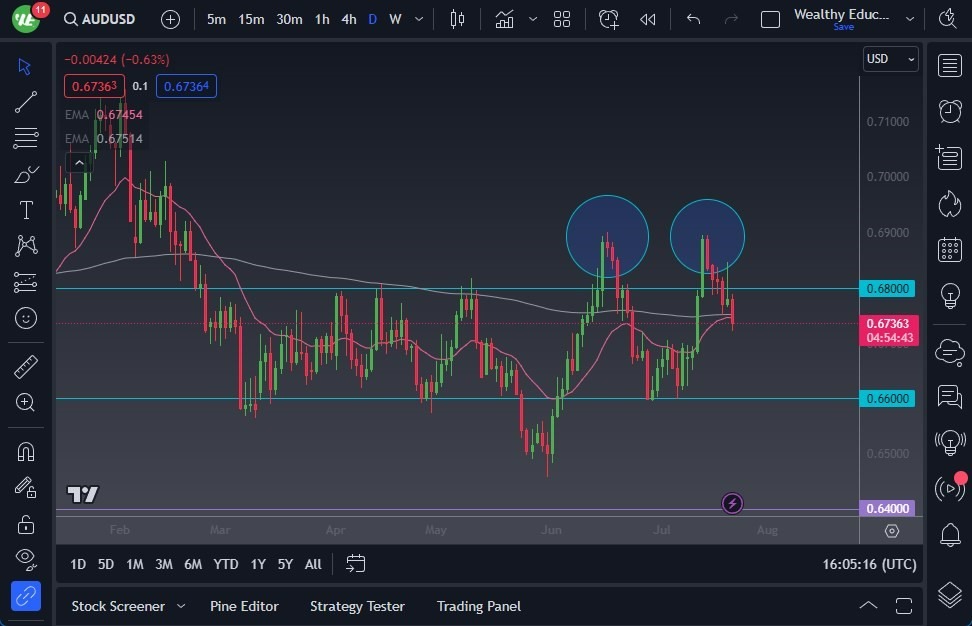Expand the timeframe interval dropdown
Screen dimensions: 972x626
[x=418, y=17]
